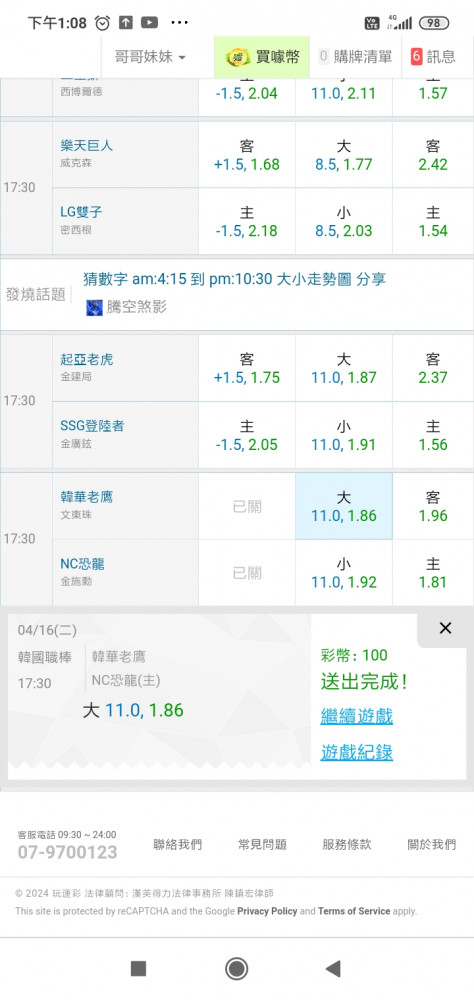Screen dimensions: 474x1000
Task: Open 購牌清單 cart list
Action: [356, 57]
